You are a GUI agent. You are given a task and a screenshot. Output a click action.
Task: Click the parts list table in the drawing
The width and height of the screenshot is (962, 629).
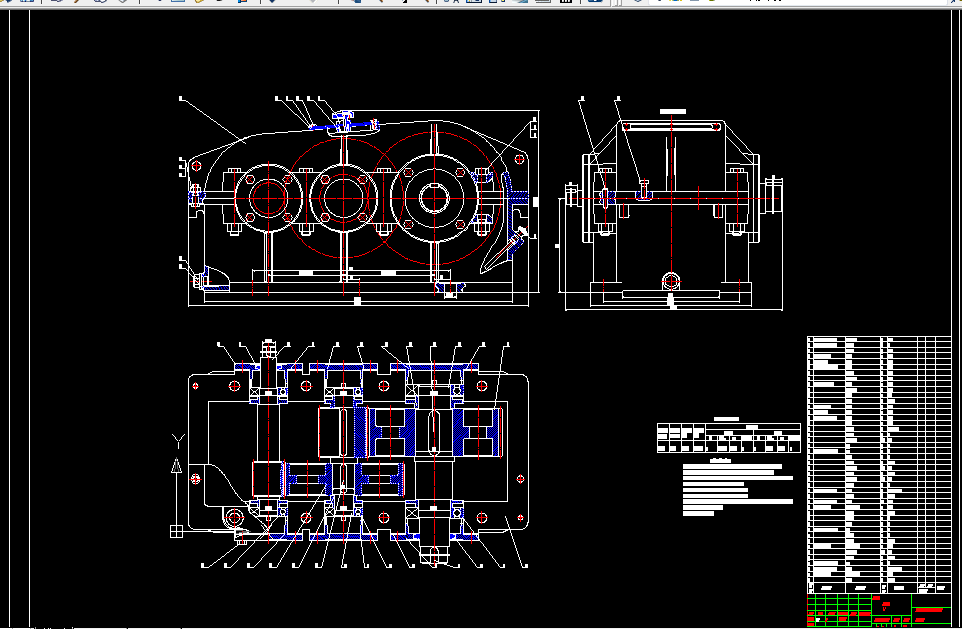click(x=879, y=465)
